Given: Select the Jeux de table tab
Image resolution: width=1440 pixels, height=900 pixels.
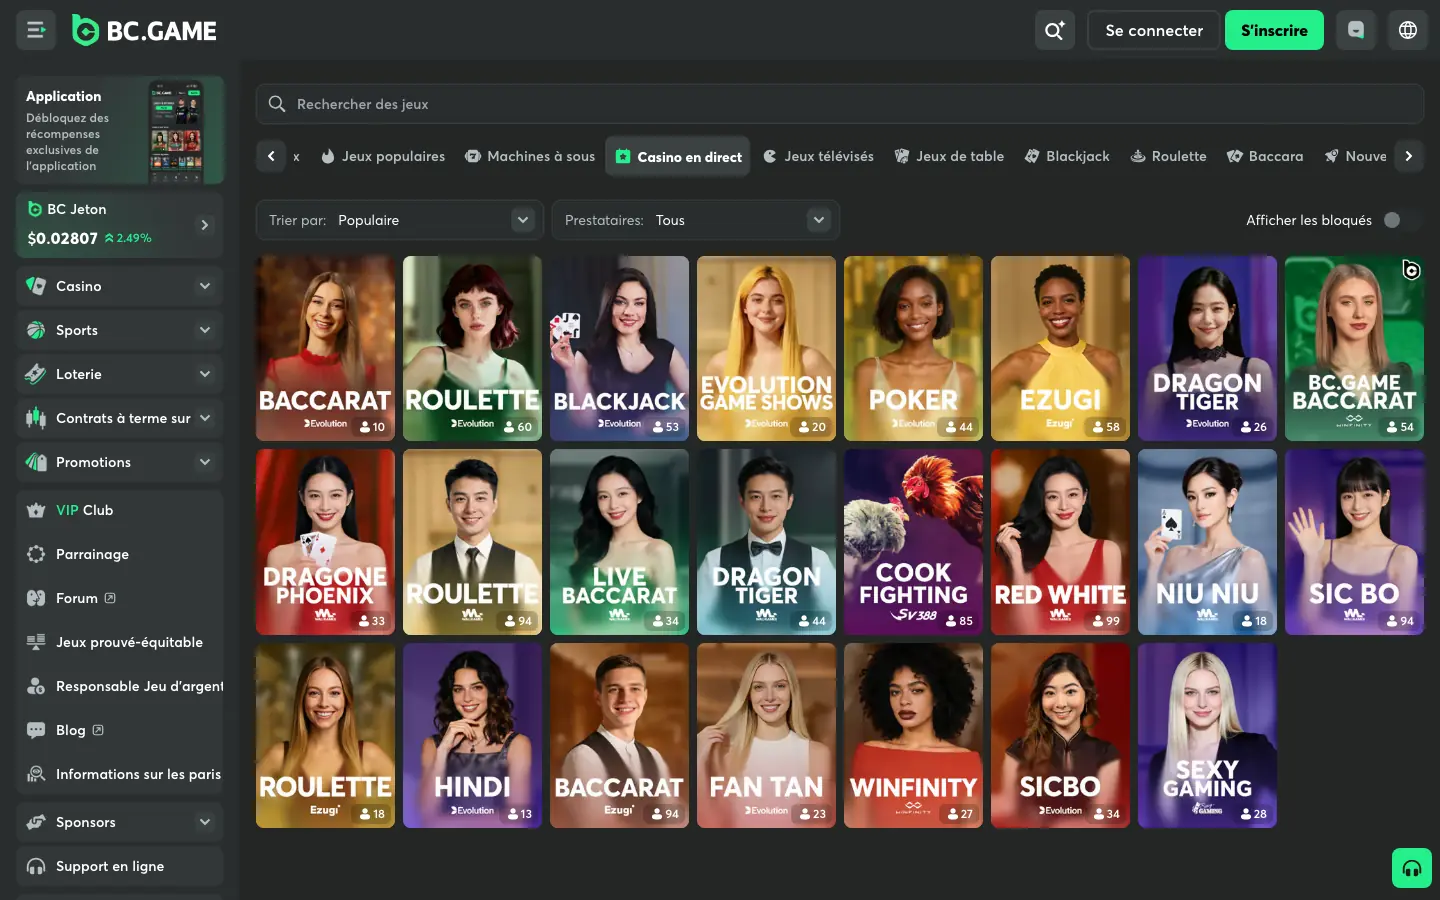Looking at the screenshot, I should tap(949, 156).
